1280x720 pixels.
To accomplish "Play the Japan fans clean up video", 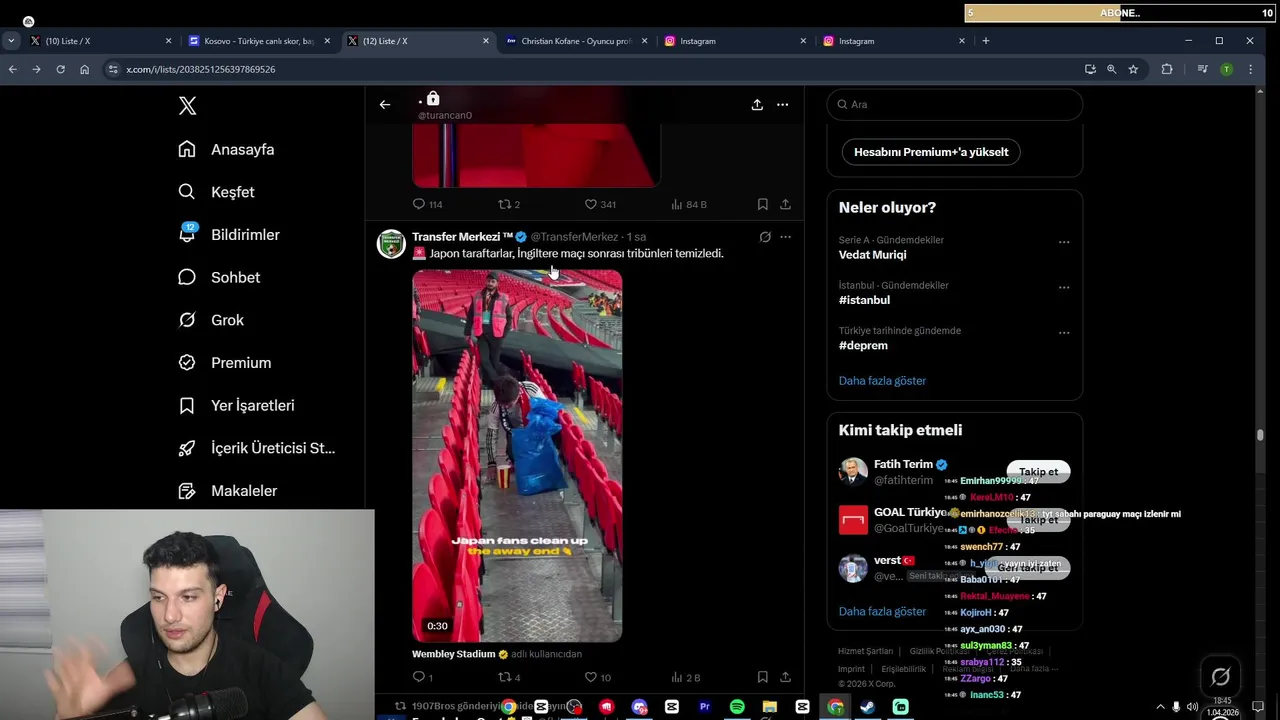I will [x=517, y=455].
